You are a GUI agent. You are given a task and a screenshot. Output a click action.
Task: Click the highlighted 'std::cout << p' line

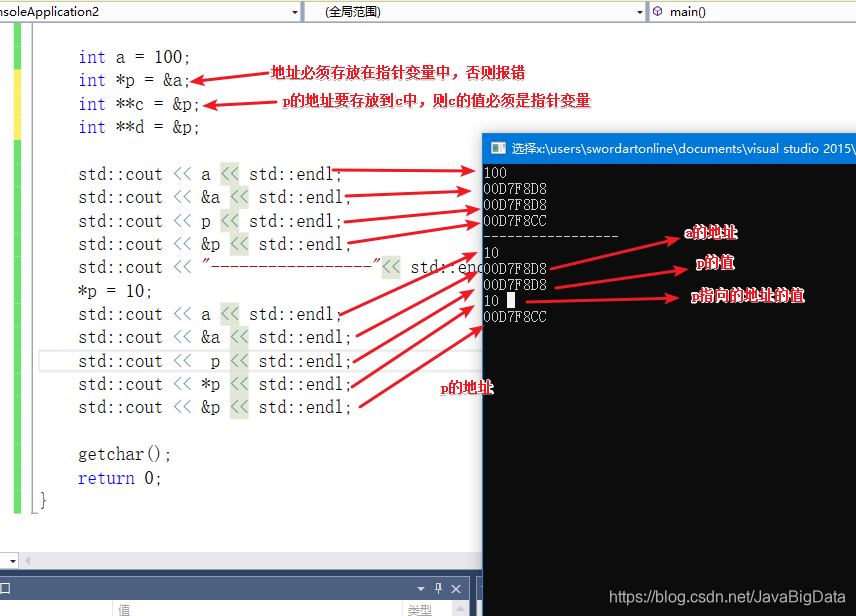(214, 362)
